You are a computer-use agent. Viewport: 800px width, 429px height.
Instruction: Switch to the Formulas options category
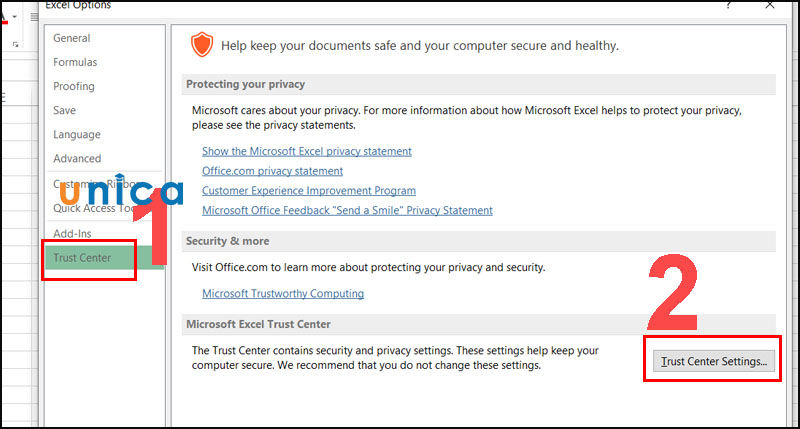[x=75, y=62]
